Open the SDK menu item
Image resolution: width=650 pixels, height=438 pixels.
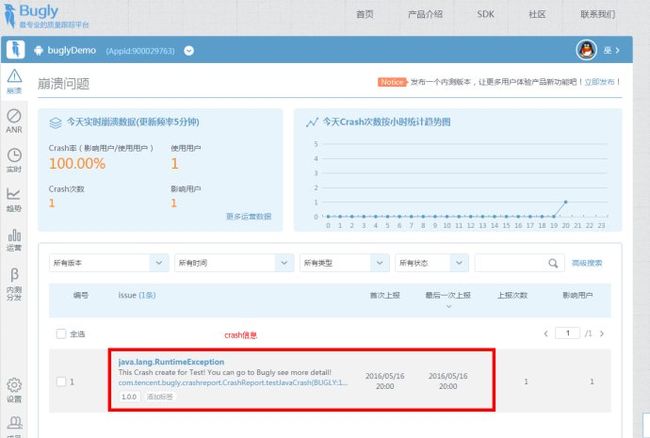click(485, 14)
